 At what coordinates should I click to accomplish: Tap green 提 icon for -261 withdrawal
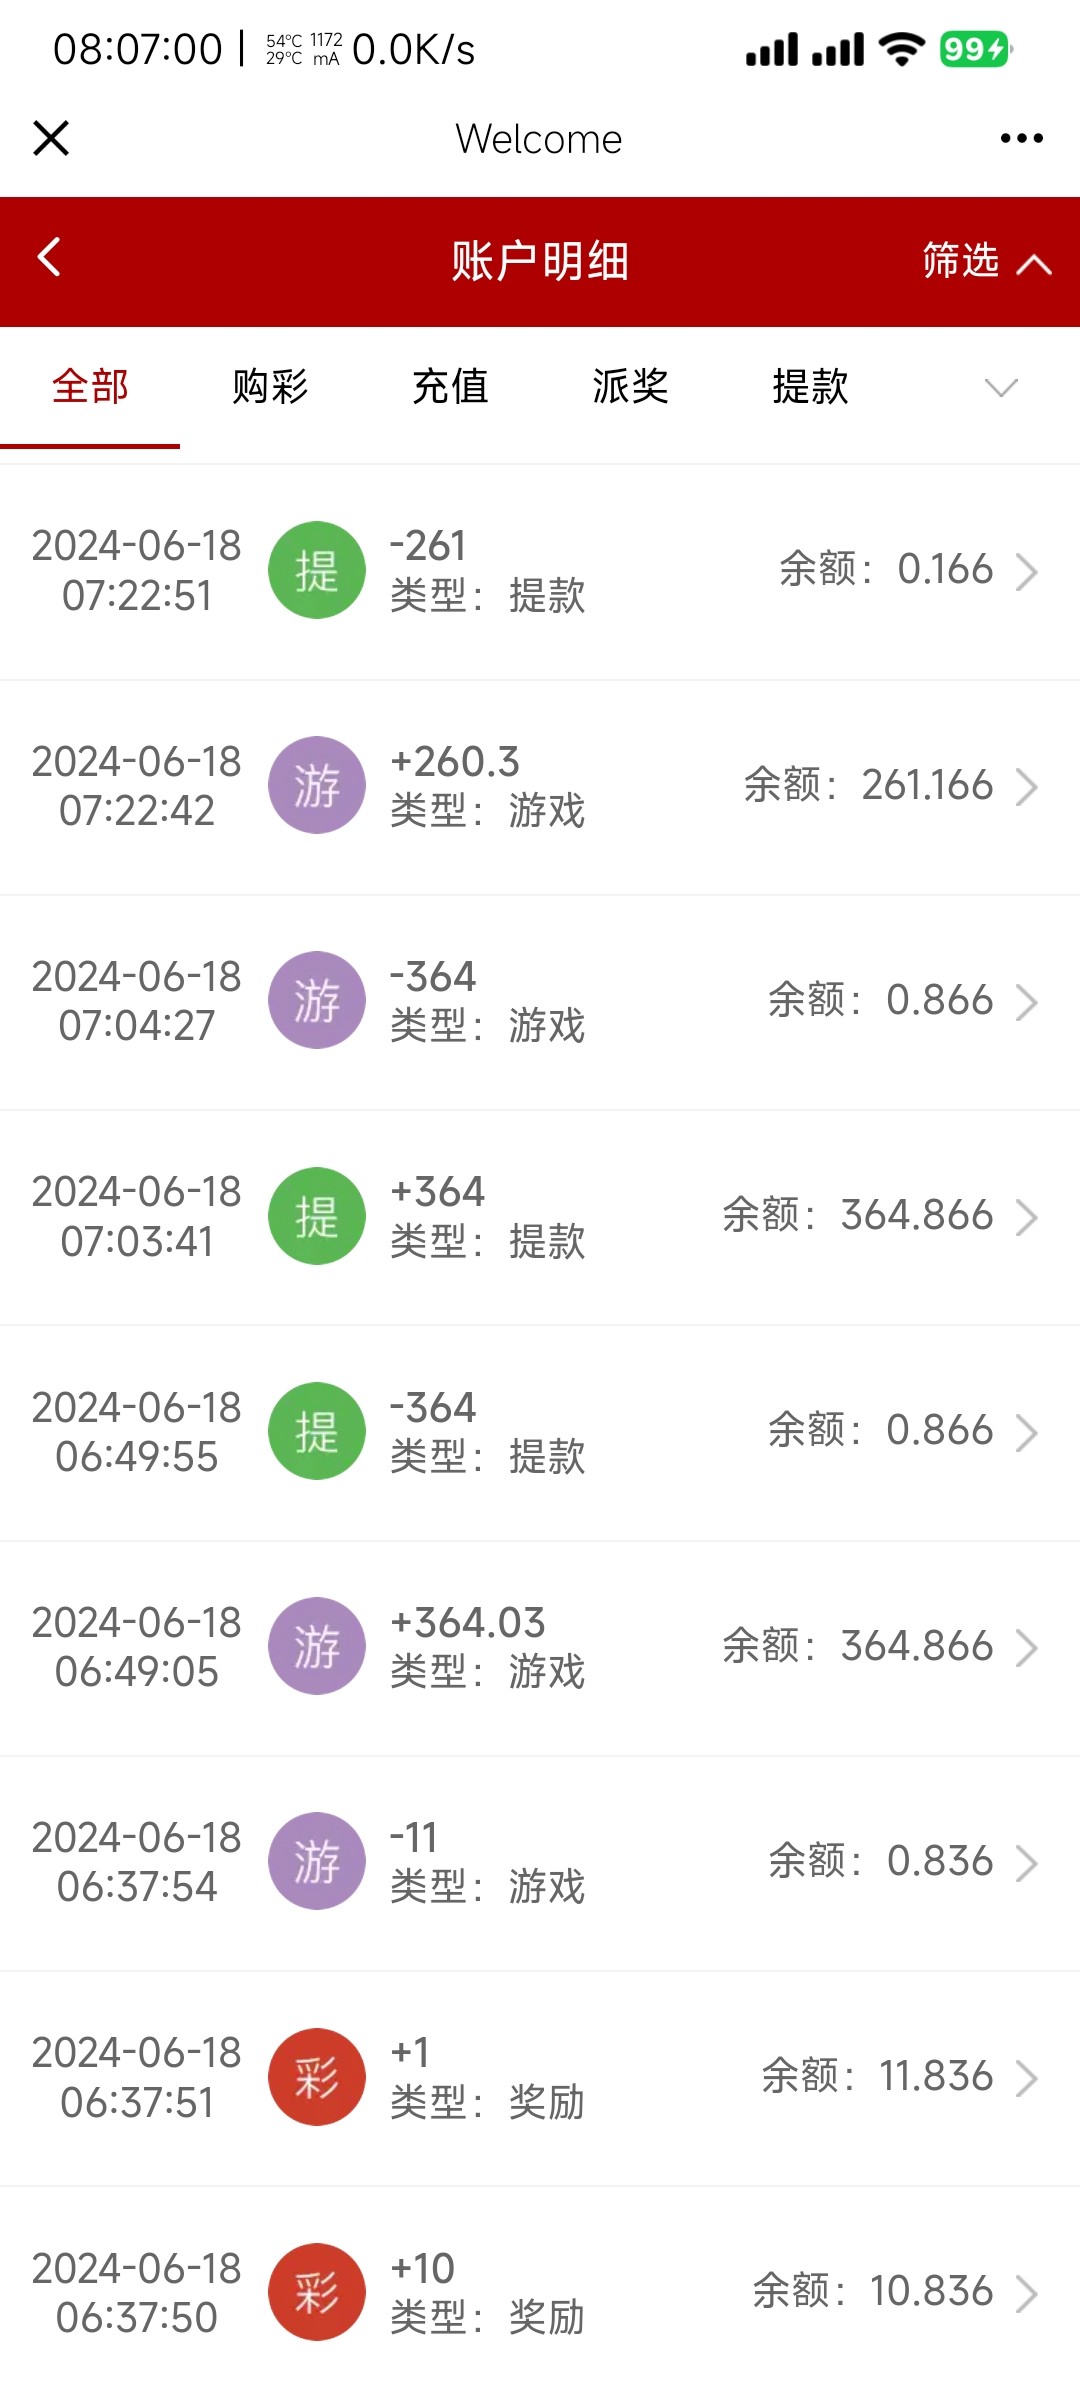click(316, 570)
